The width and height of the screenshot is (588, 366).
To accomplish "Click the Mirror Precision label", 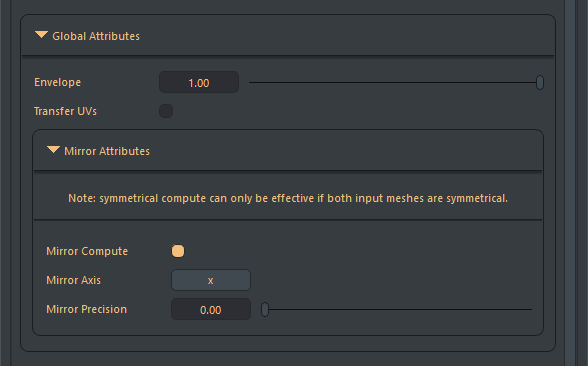I will coord(87,309).
